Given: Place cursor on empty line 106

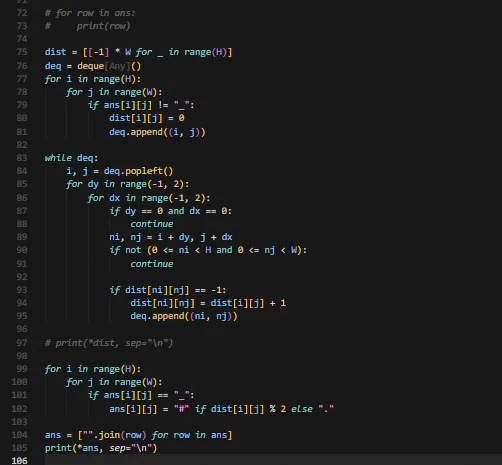Looking at the screenshot, I should click(x=273, y=461).
